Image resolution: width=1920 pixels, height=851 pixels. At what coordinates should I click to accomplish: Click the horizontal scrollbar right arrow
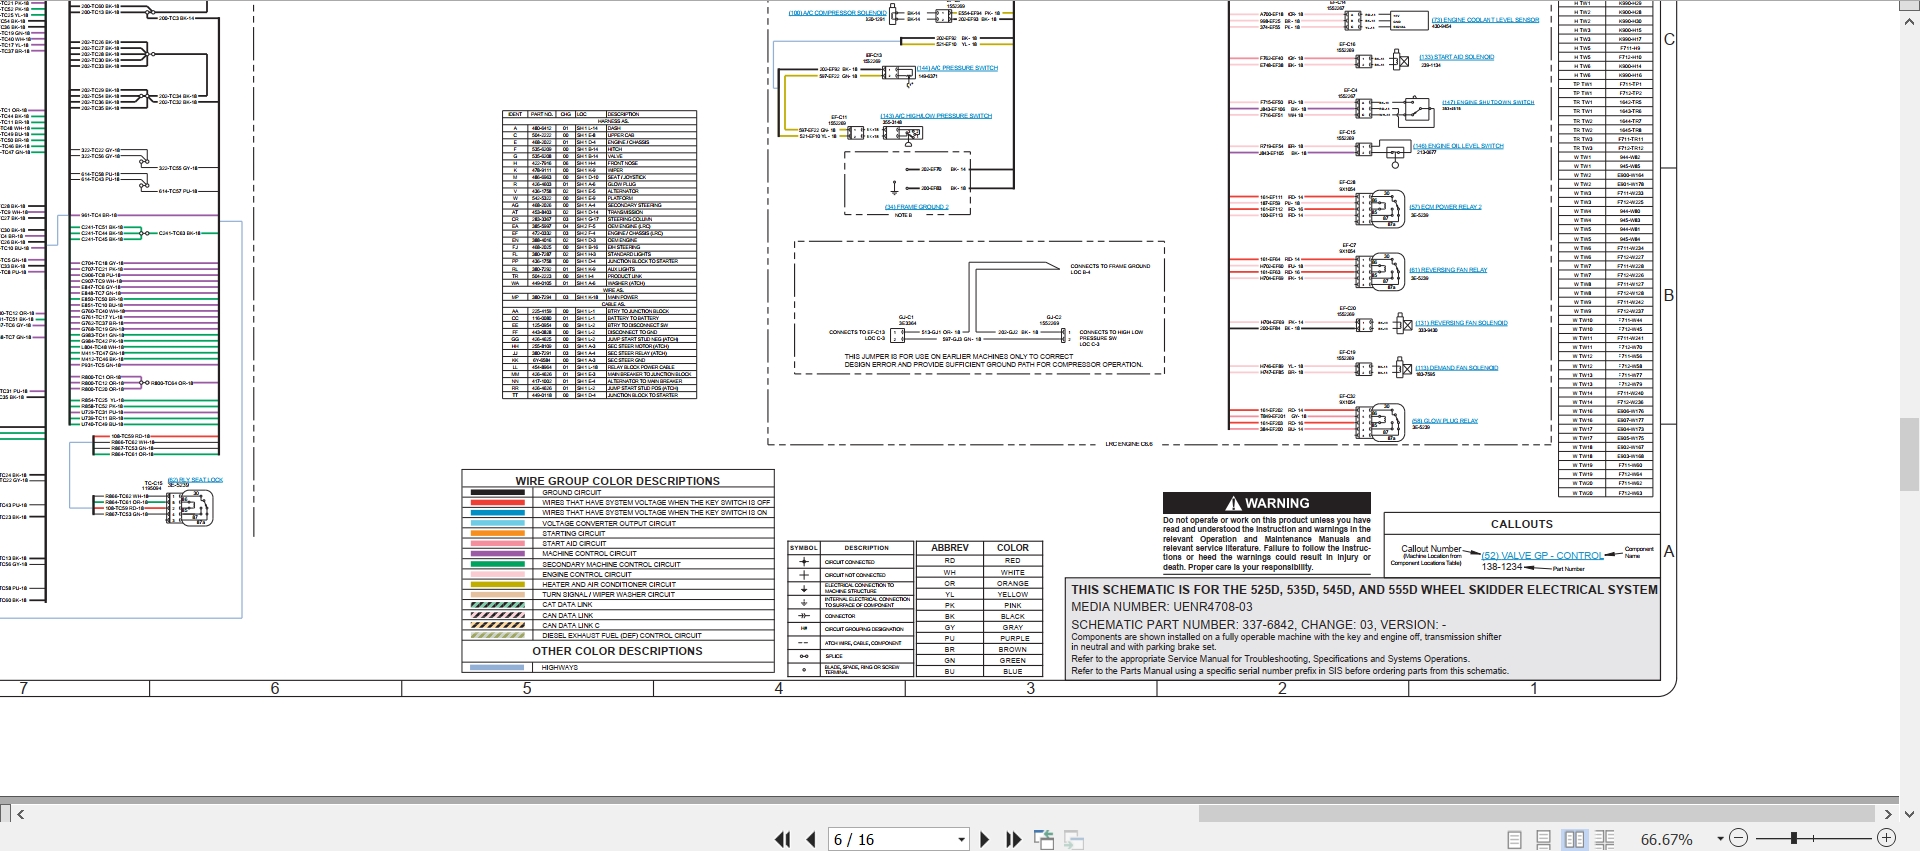(1888, 814)
